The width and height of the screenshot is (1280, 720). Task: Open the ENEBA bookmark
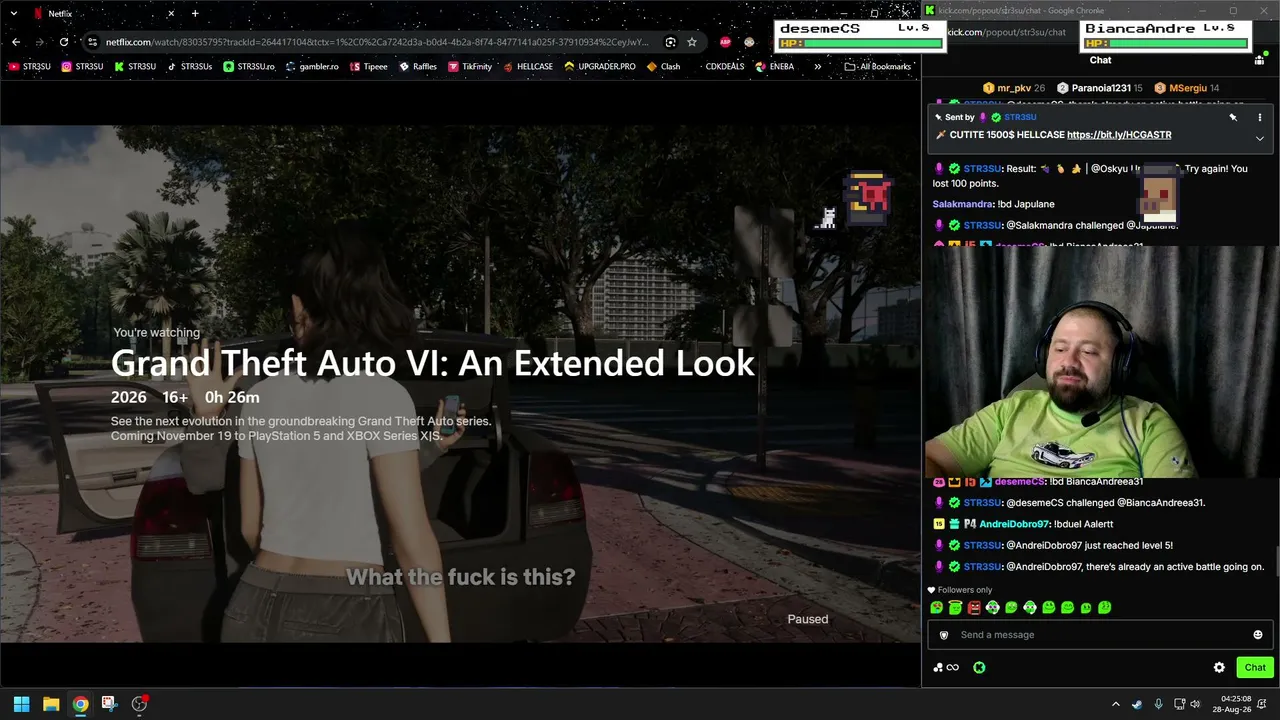(x=775, y=67)
